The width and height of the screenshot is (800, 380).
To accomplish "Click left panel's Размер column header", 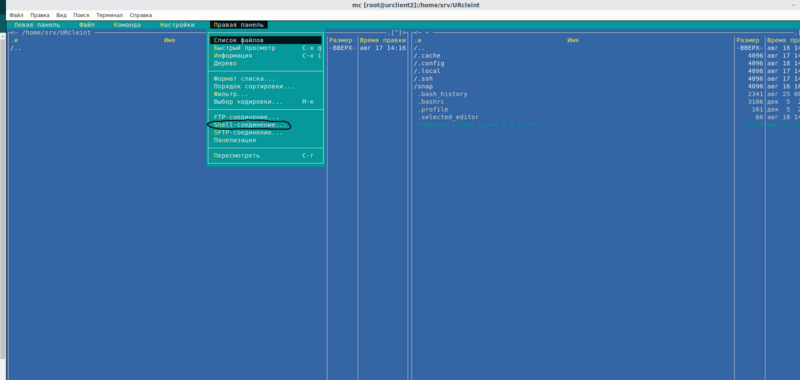I will coord(341,40).
